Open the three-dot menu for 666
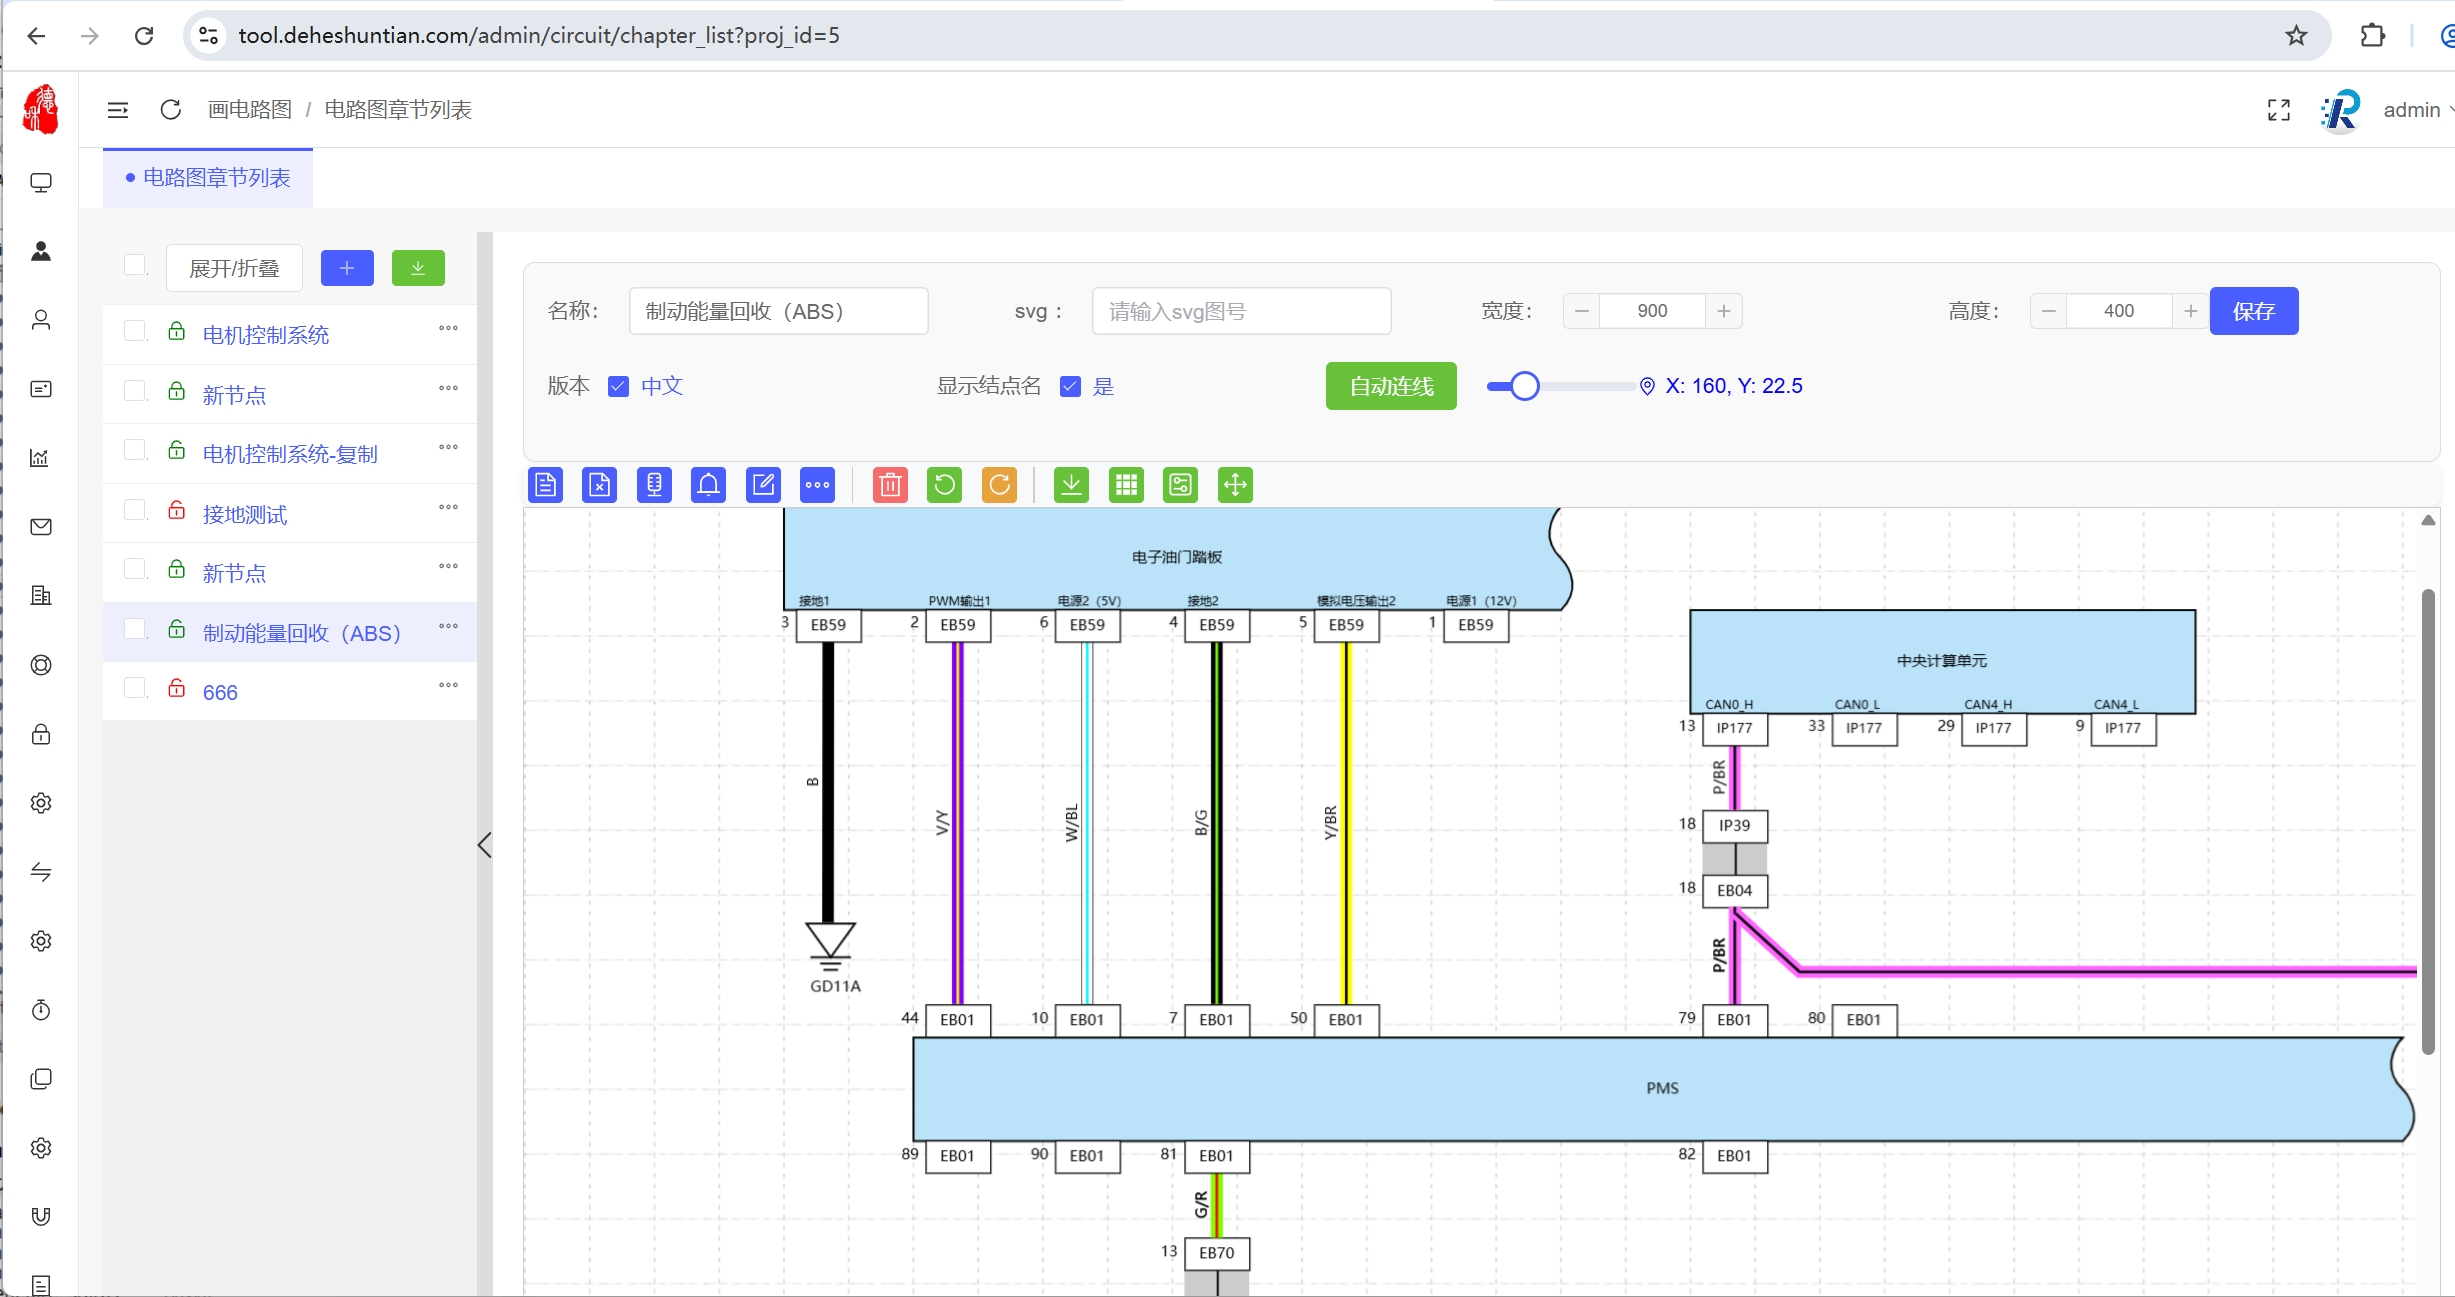Screen dimensions: 2455x1297 click(448, 686)
